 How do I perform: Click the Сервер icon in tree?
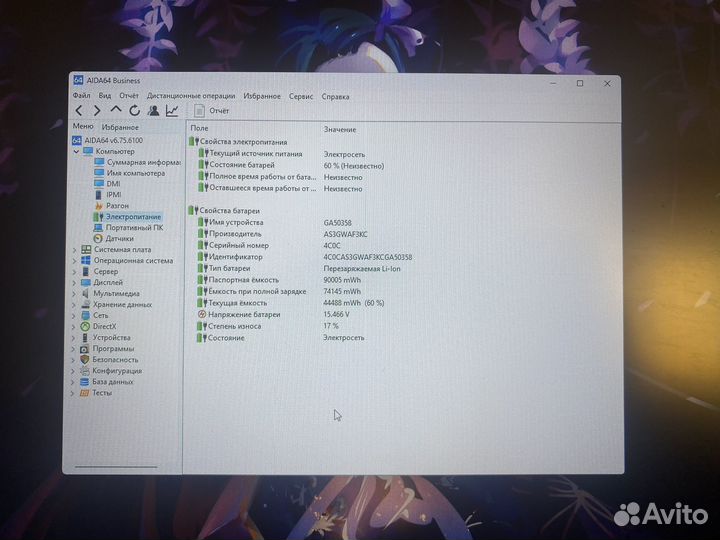click(86, 271)
